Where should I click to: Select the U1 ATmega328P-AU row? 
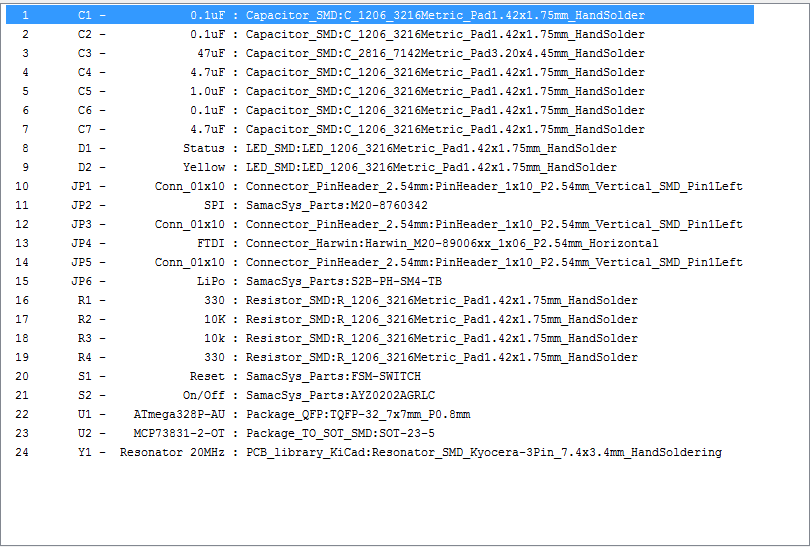(x=380, y=414)
